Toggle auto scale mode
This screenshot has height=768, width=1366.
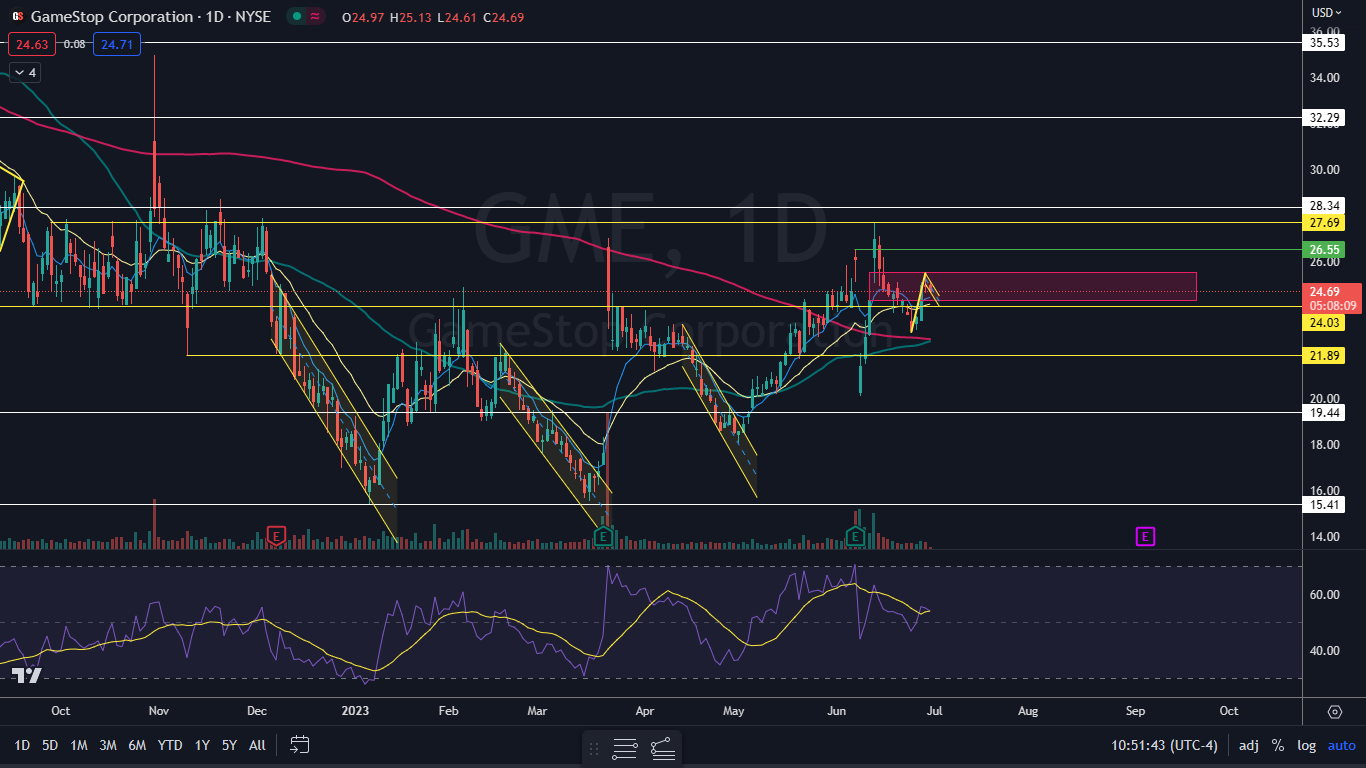click(x=1342, y=745)
